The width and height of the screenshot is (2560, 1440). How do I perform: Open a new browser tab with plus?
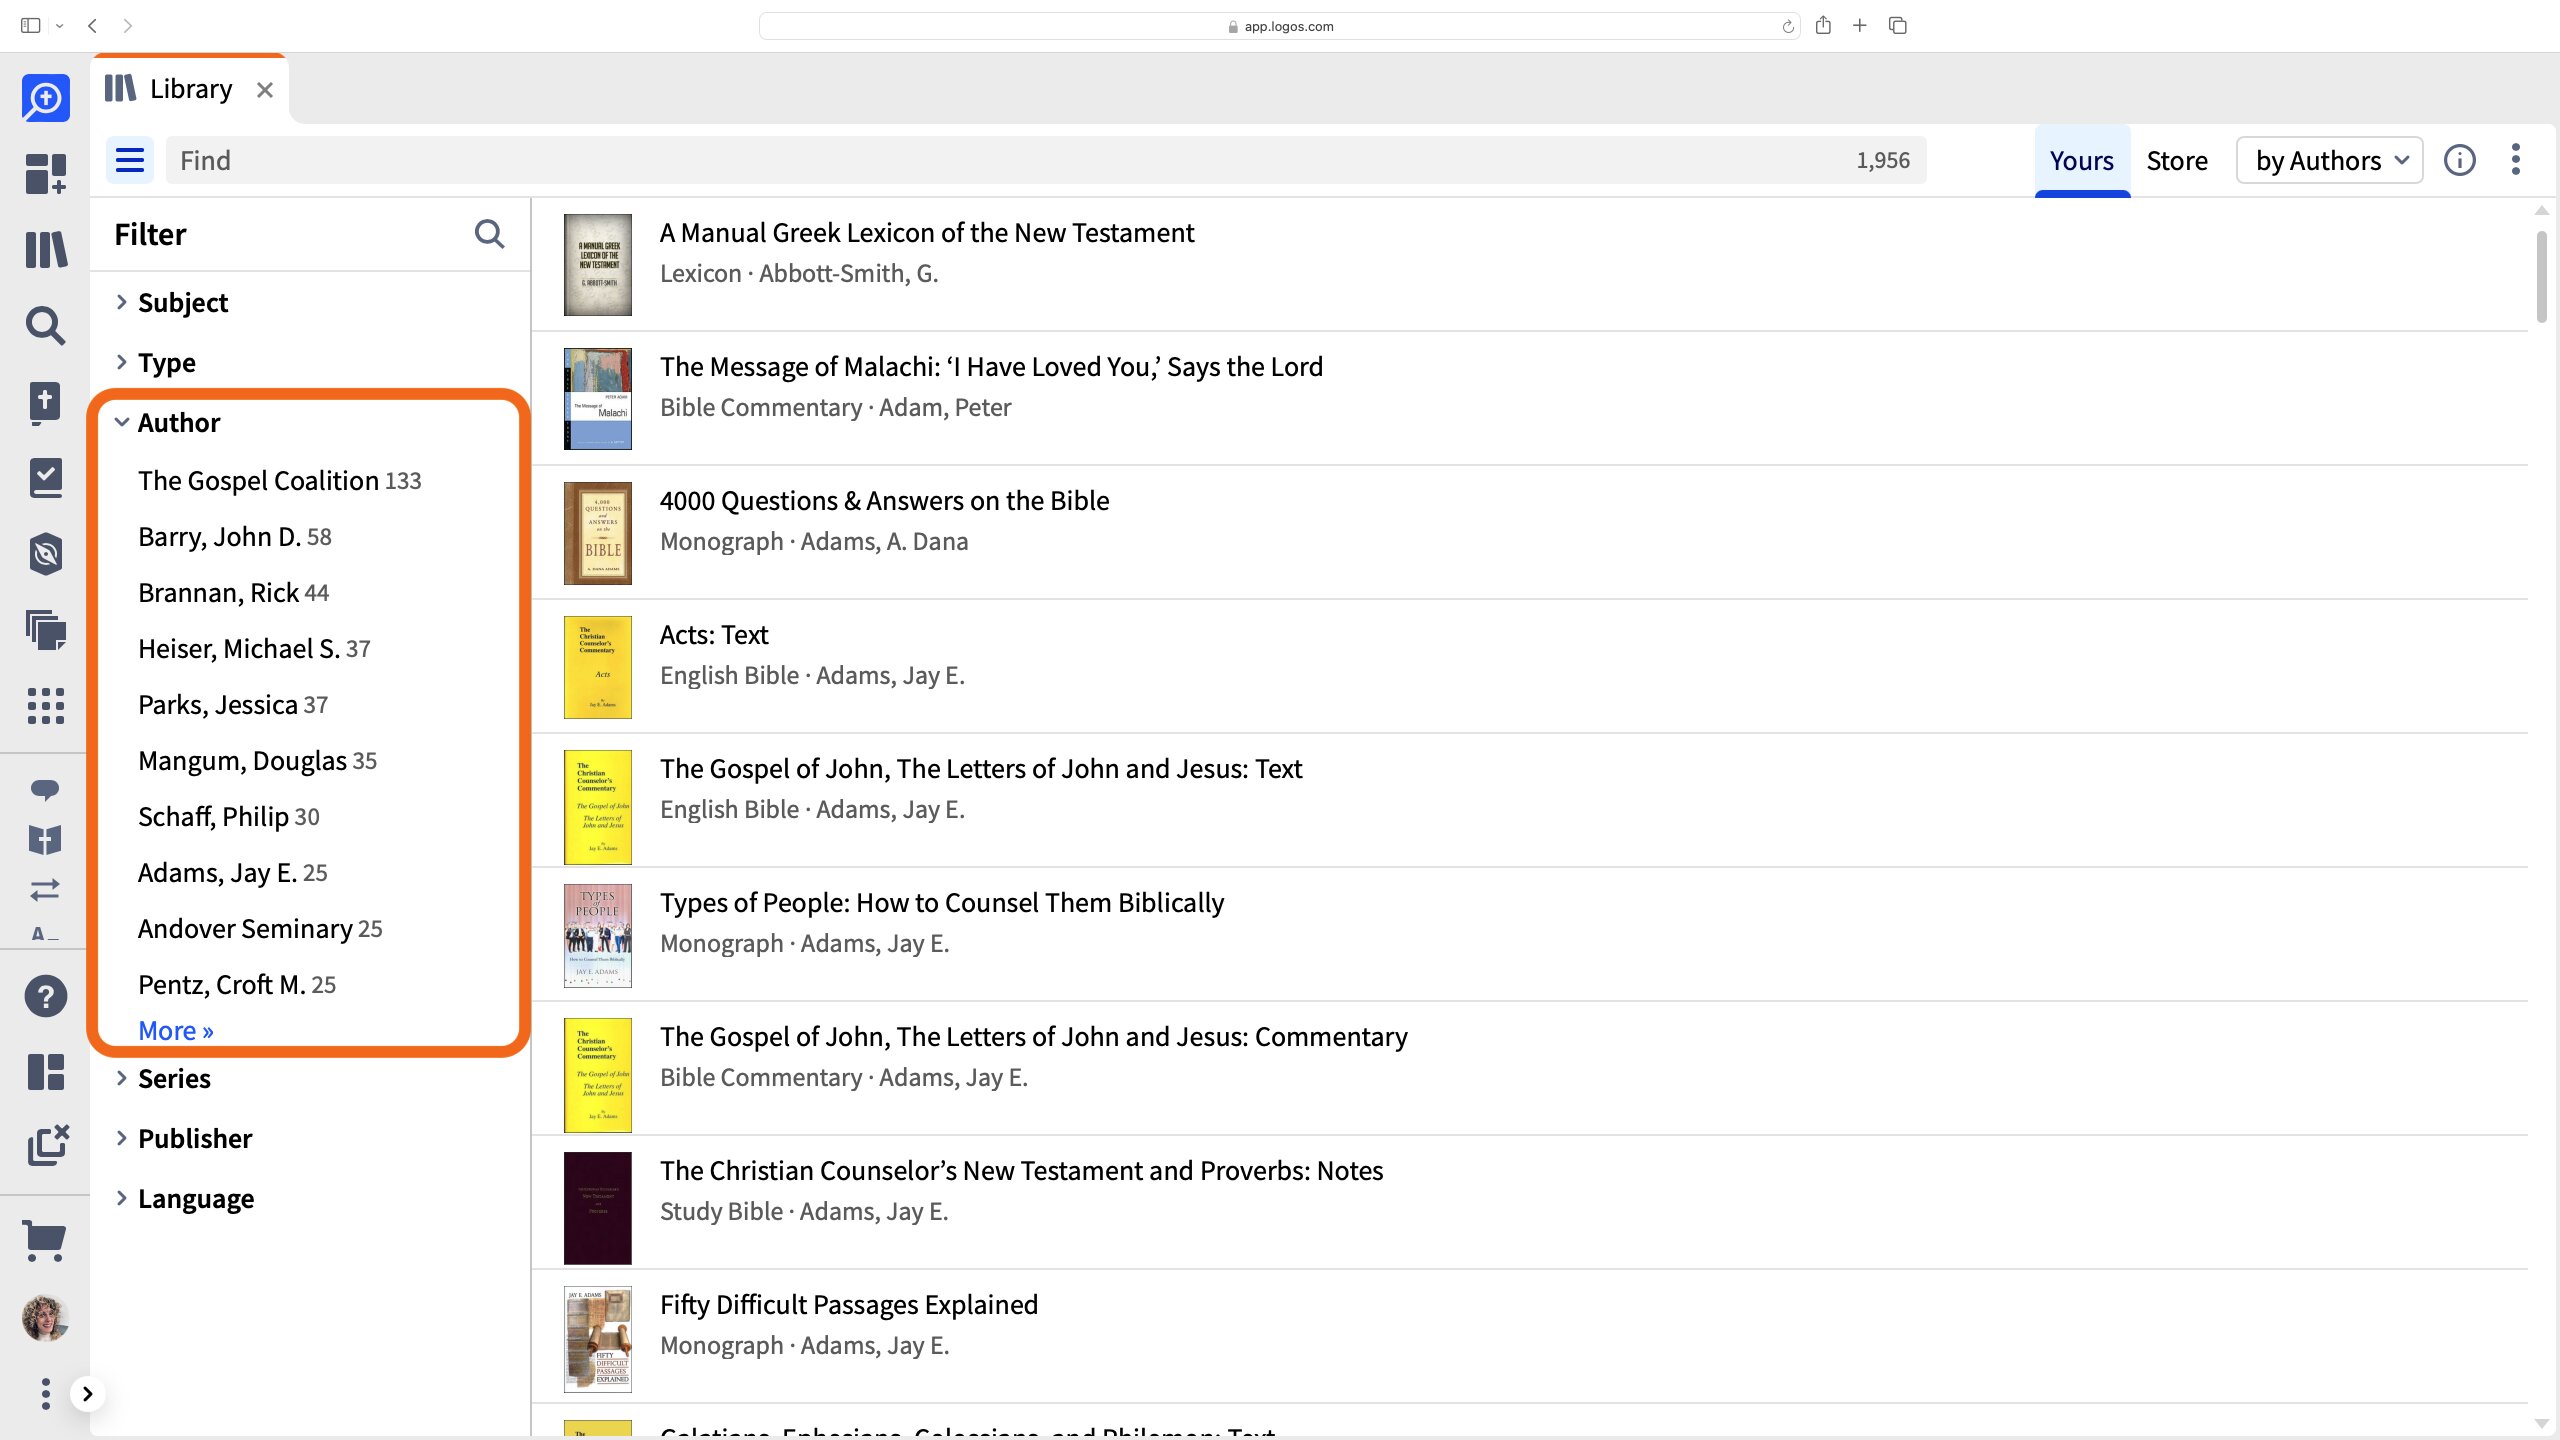point(1860,25)
